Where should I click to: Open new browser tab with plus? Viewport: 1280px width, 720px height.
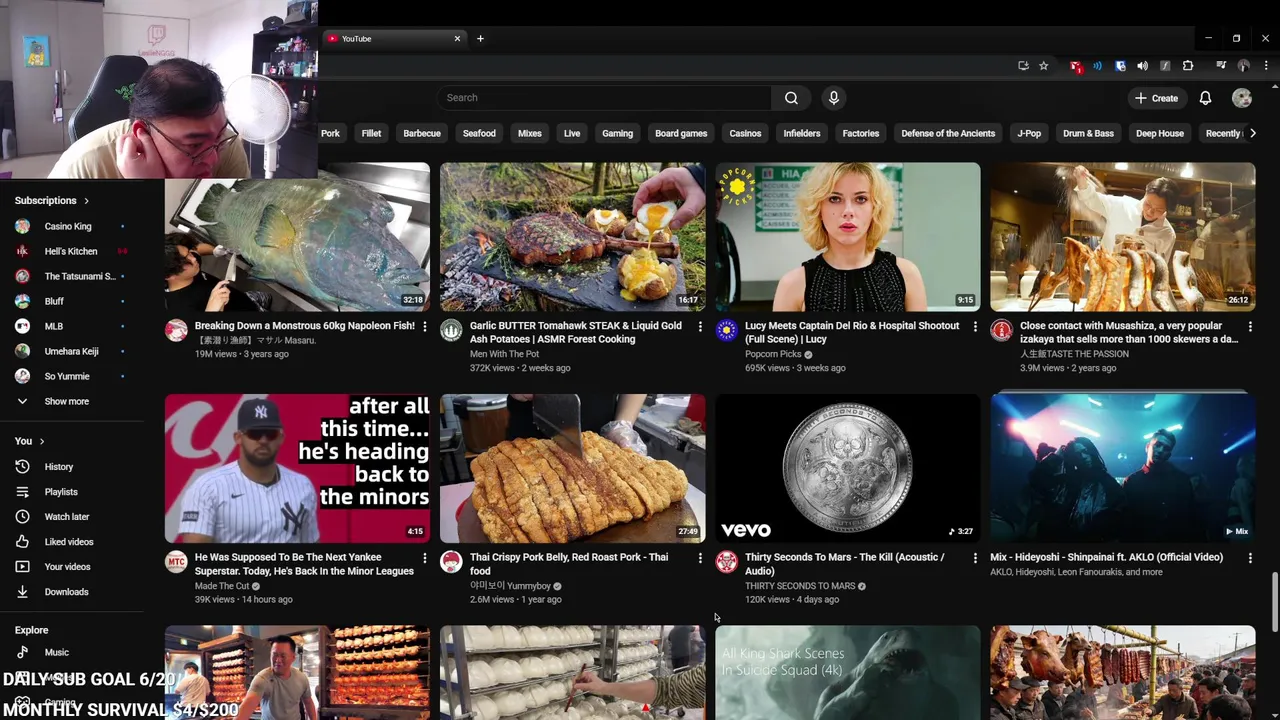(x=480, y=39)
